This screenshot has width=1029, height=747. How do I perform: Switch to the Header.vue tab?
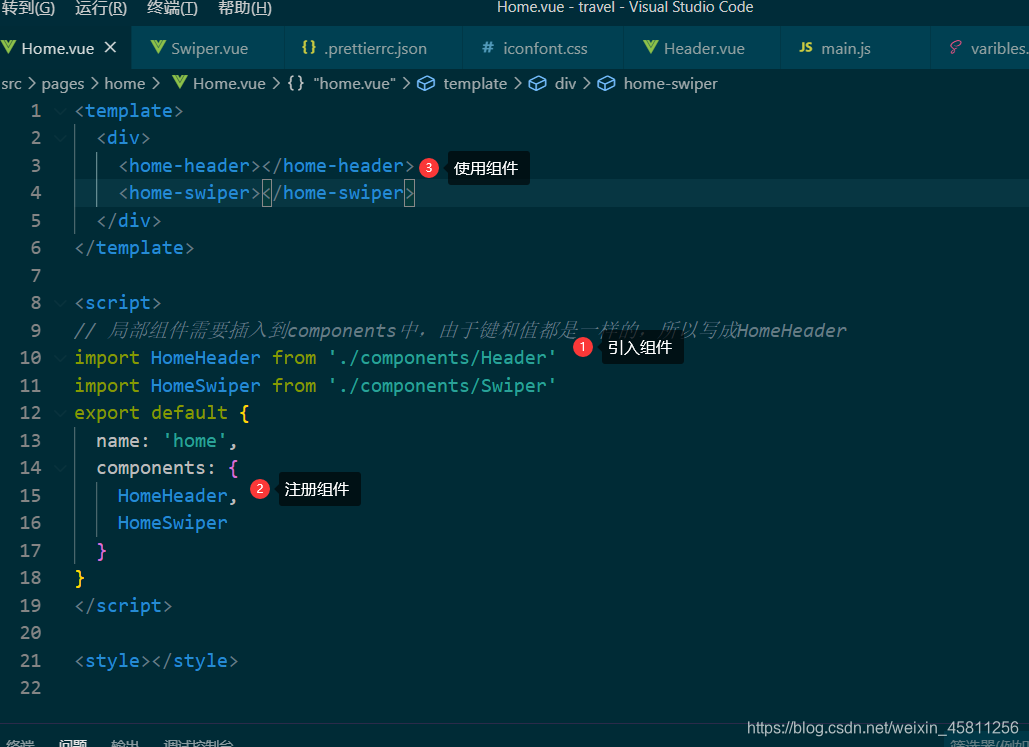pos(704,49)
